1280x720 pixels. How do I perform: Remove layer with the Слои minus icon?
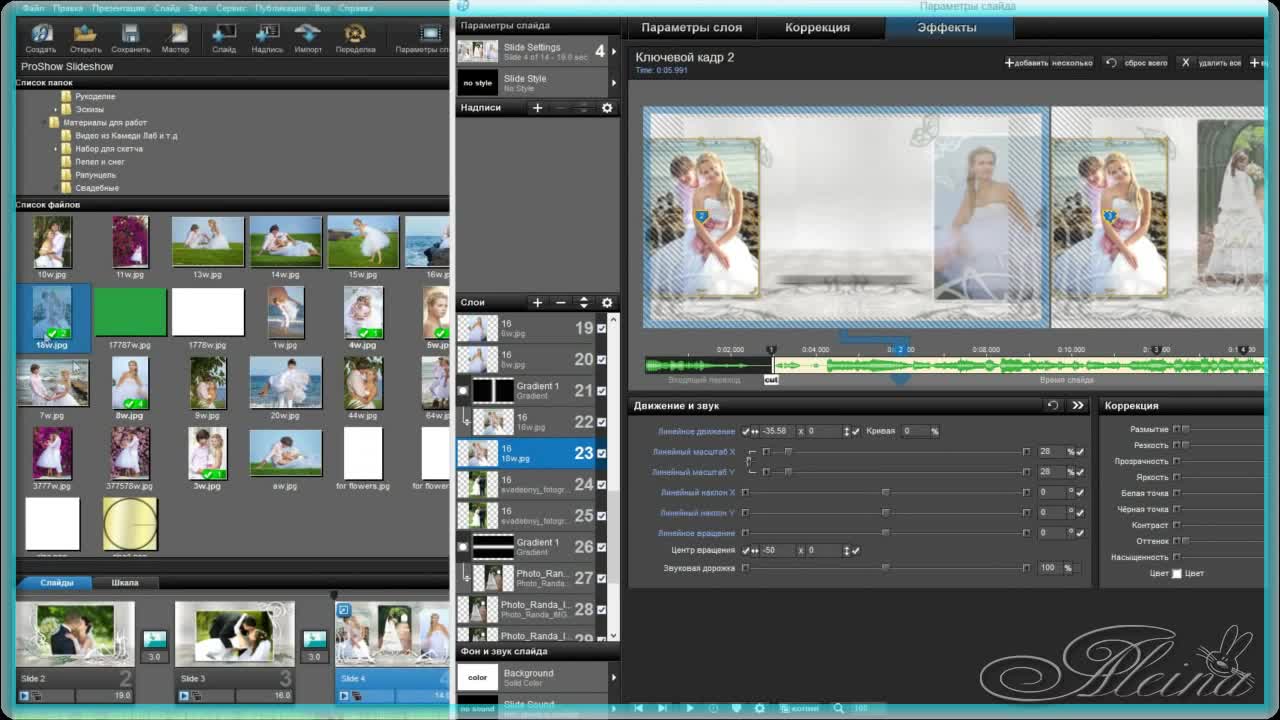[560, 303]
